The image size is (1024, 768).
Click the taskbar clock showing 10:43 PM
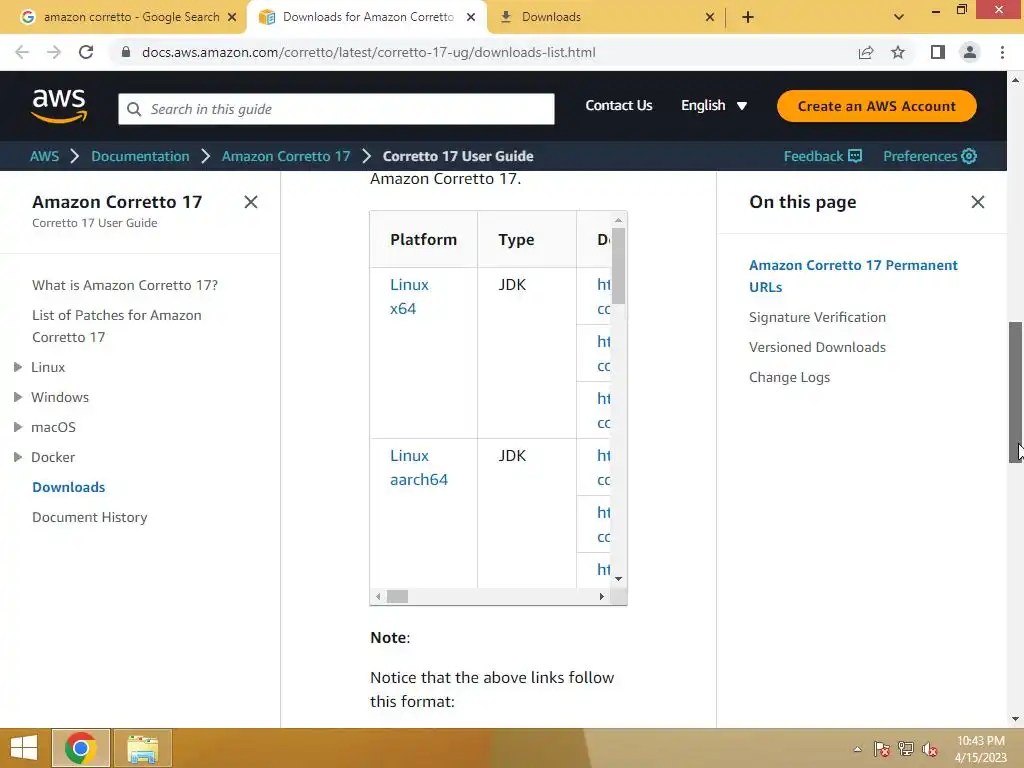coord(980,741)
